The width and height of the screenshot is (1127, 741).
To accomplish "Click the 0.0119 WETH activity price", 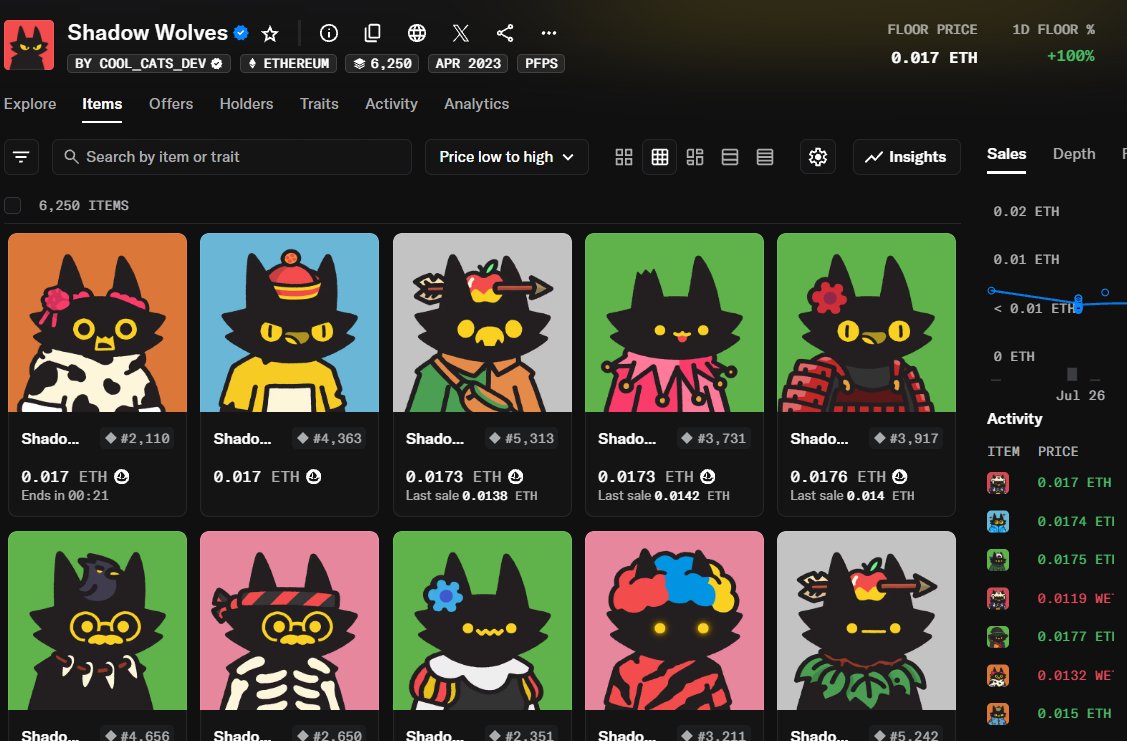I will click(1075, 598).
